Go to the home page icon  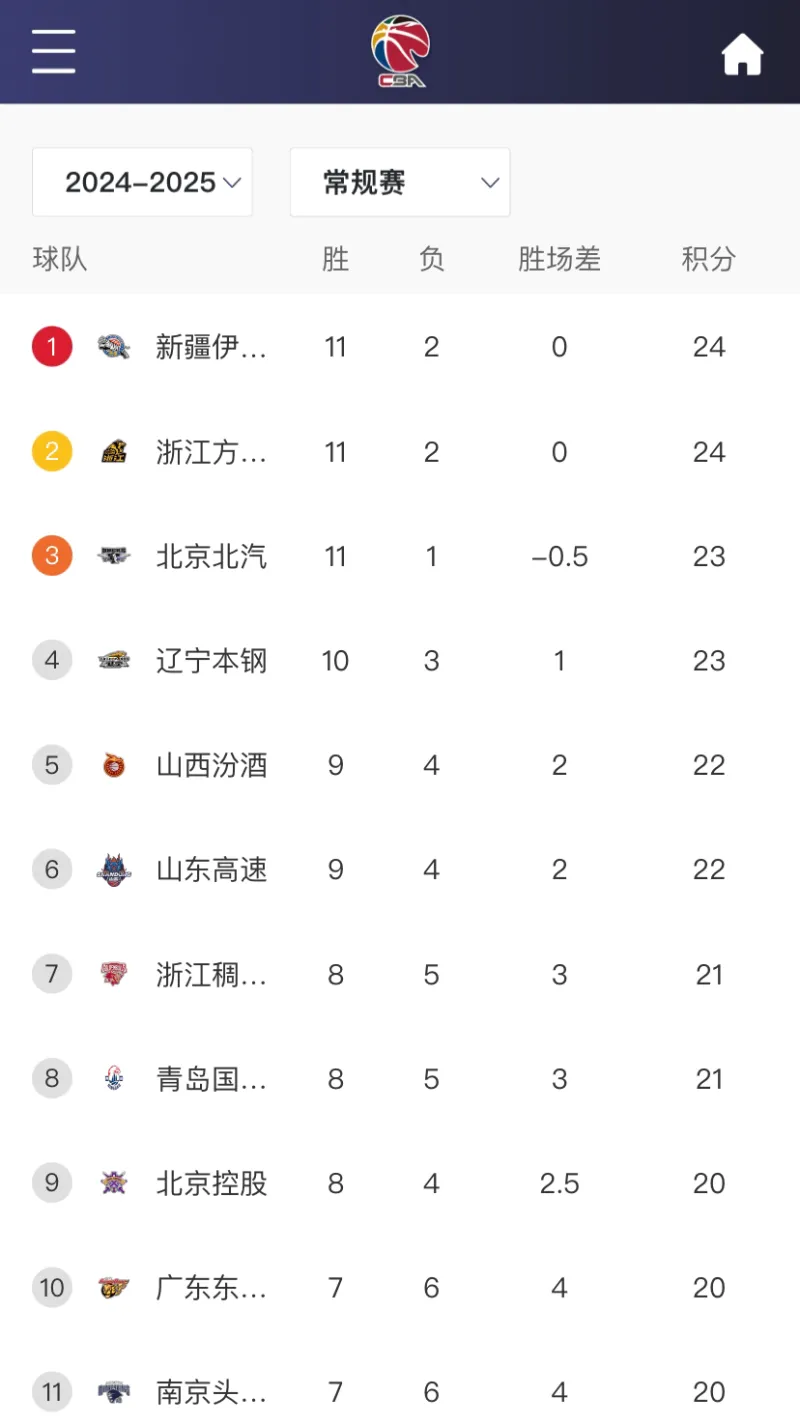[x=743, y=54]
